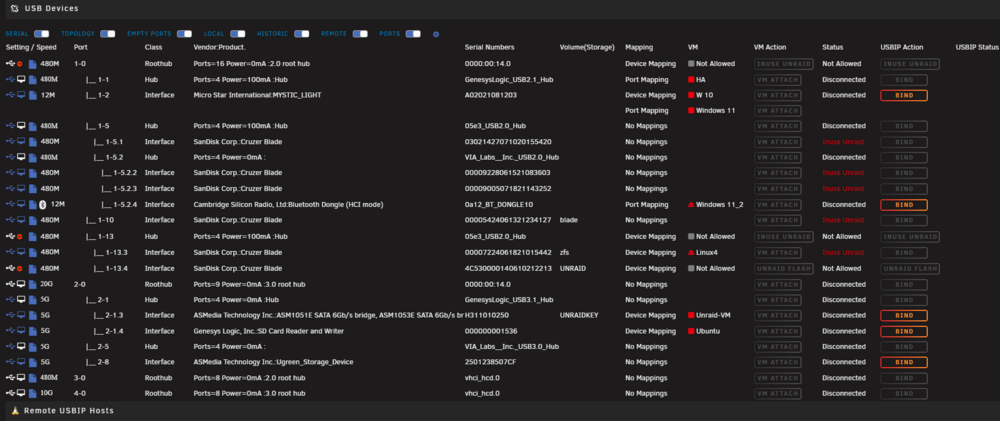The height and width of the screenshot is (421, 1000).
Task: Click the monitor icon on port 1-10 row
Action: tap(21, 220)
